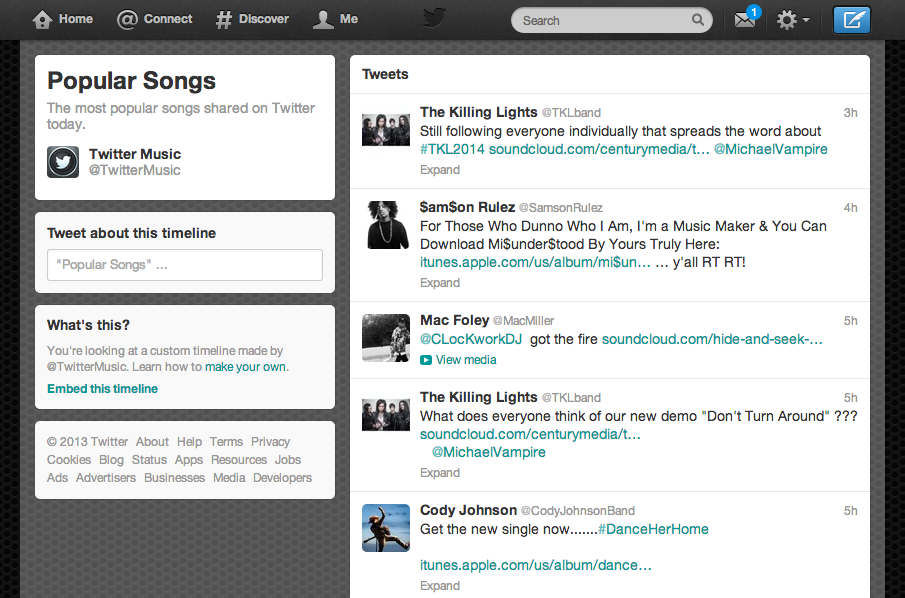
Task: Click the View media play icon
Action: pyautogui.click(x=426, y=360)
